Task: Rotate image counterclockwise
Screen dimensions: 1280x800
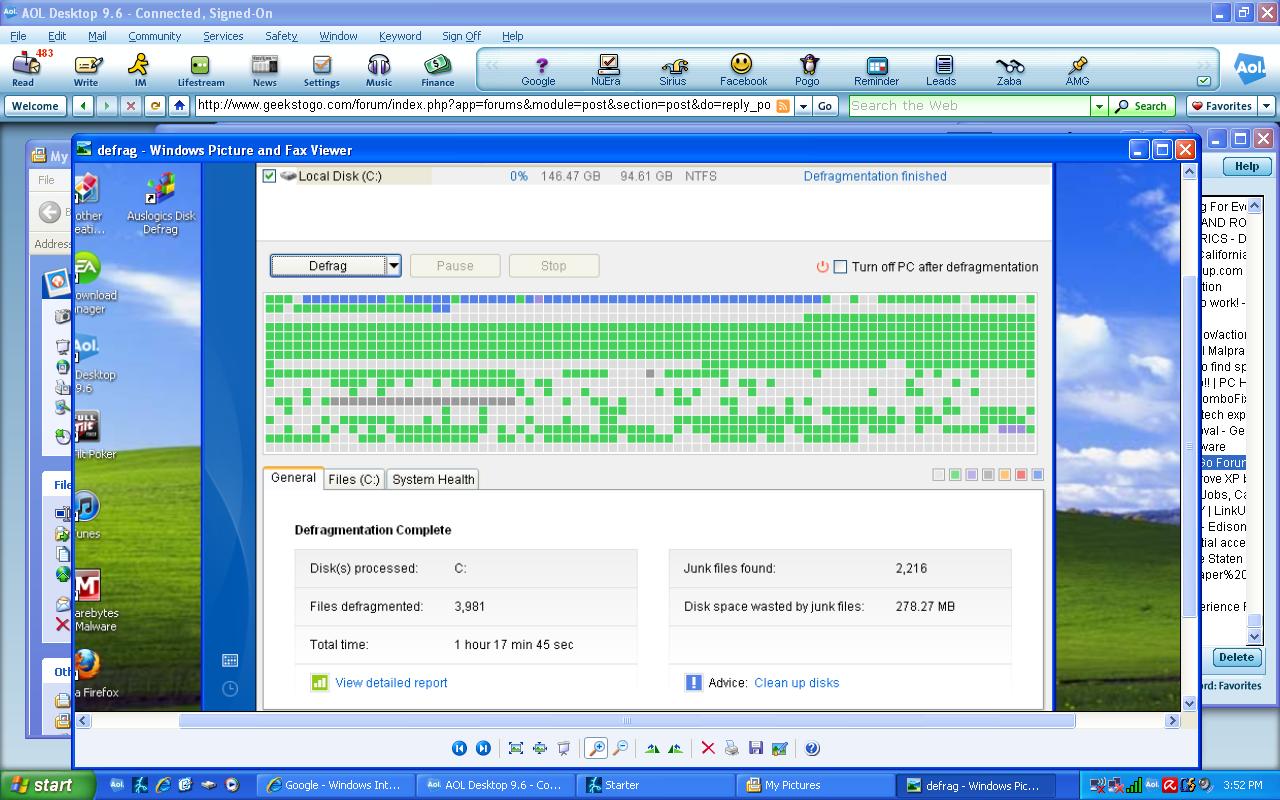Action: [x=676, y=748]
